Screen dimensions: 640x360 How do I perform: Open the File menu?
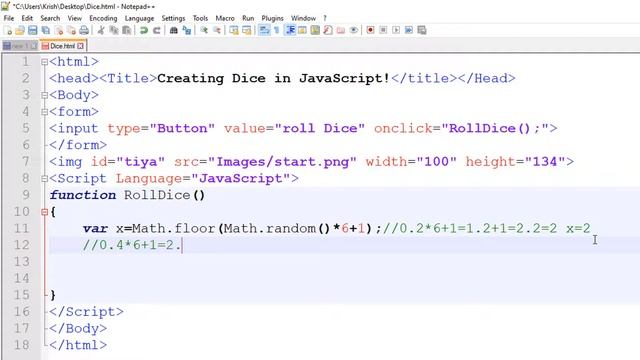(x=9, y=18)
